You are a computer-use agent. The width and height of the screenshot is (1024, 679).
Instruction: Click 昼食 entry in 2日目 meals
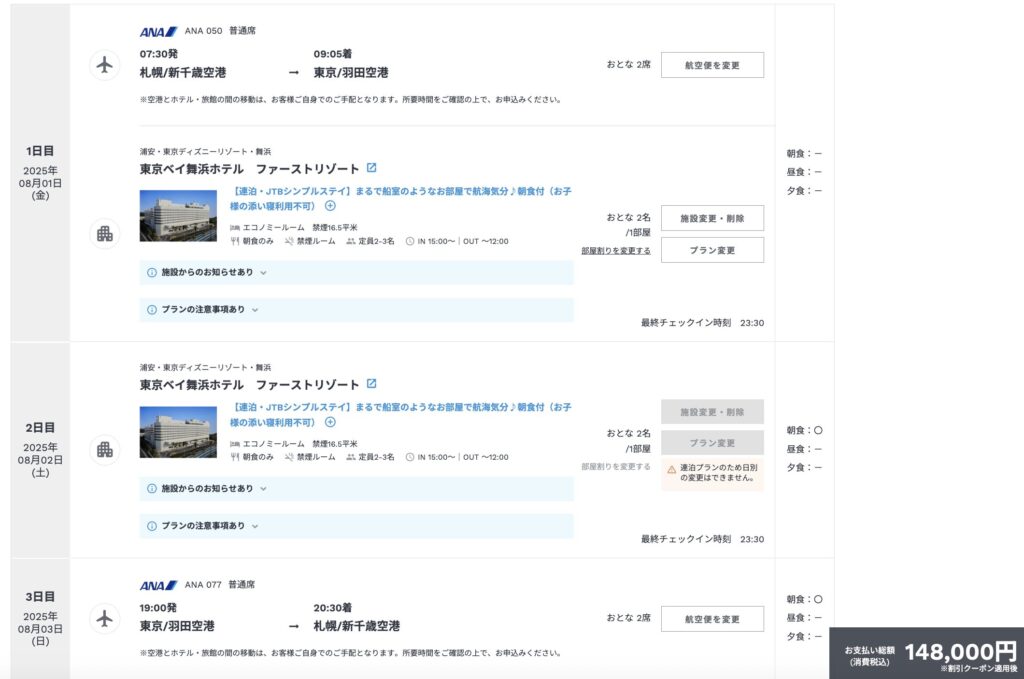click(804, 449)
